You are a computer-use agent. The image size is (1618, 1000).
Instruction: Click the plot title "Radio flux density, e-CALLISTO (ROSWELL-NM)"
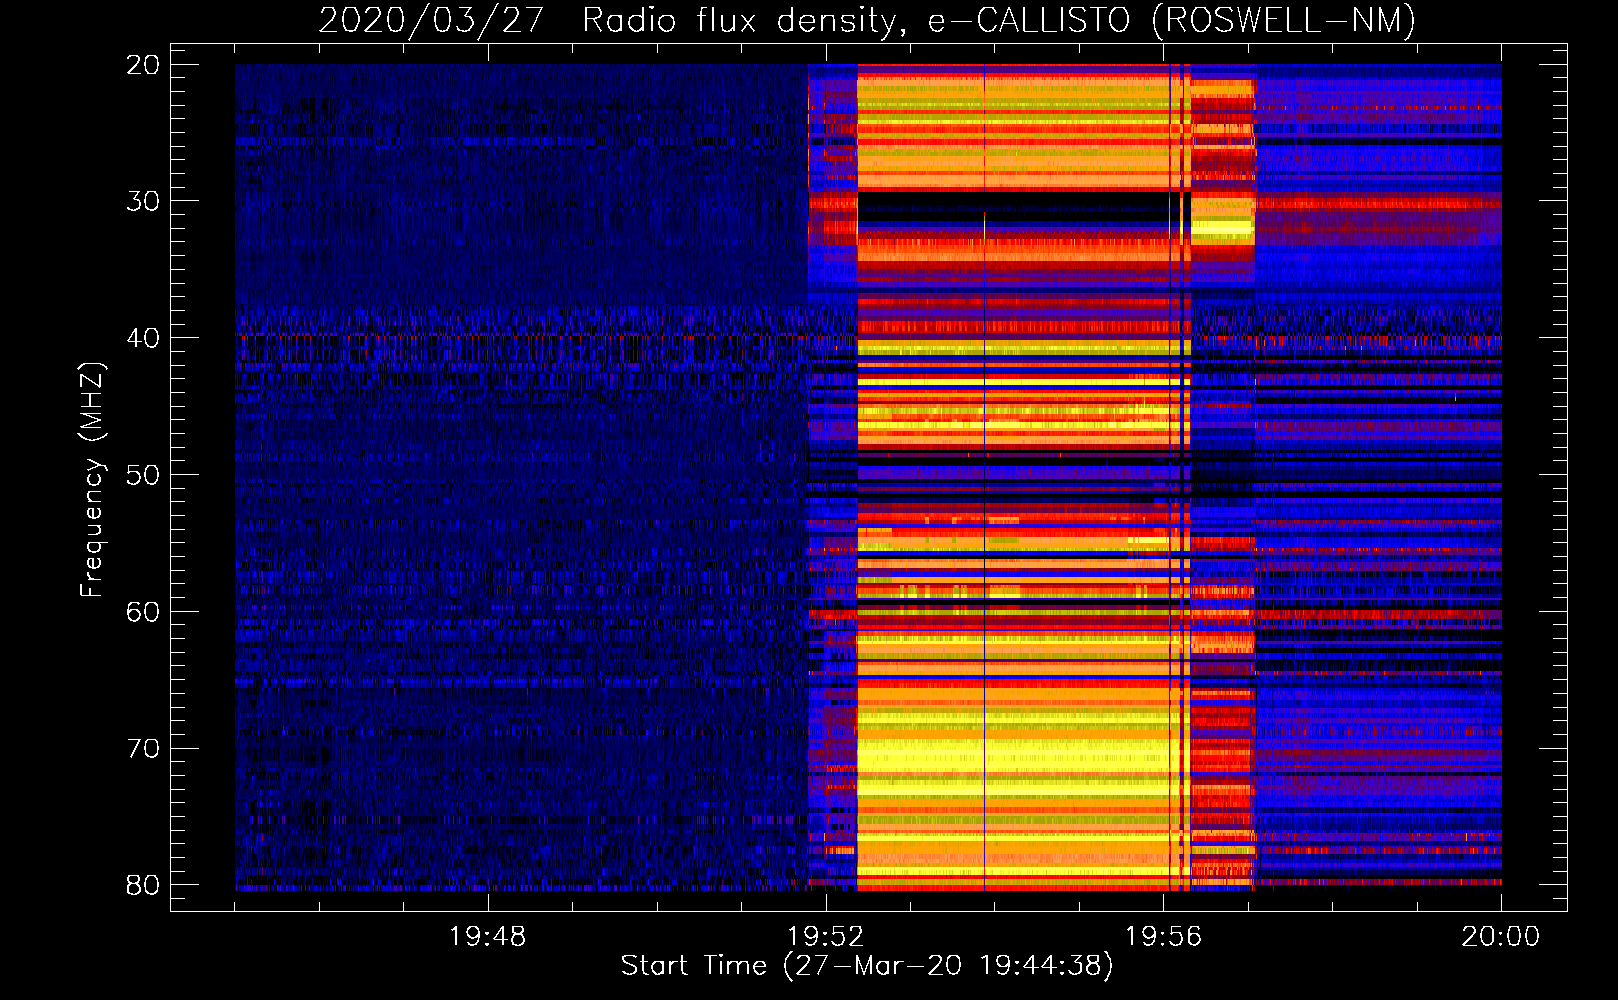(999, 20)
